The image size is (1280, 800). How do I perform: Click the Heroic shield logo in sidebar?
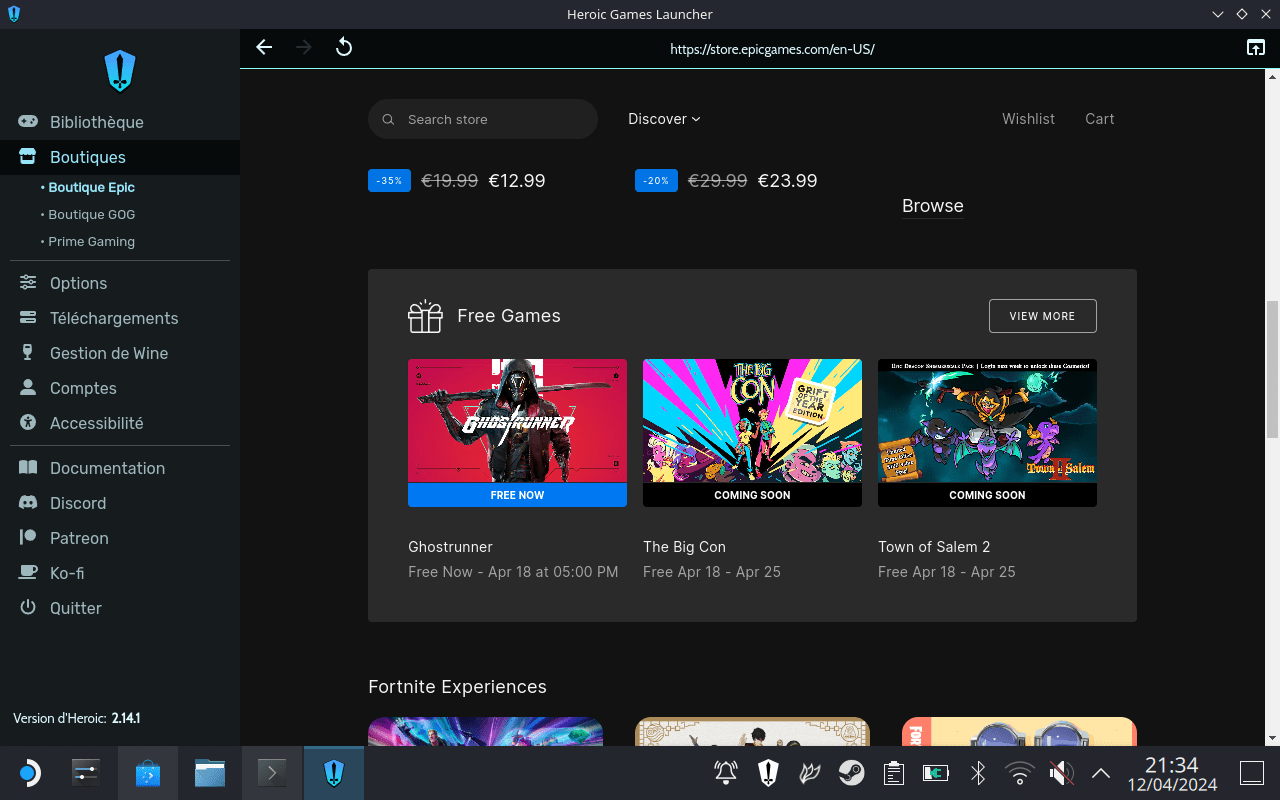[120, 71]
